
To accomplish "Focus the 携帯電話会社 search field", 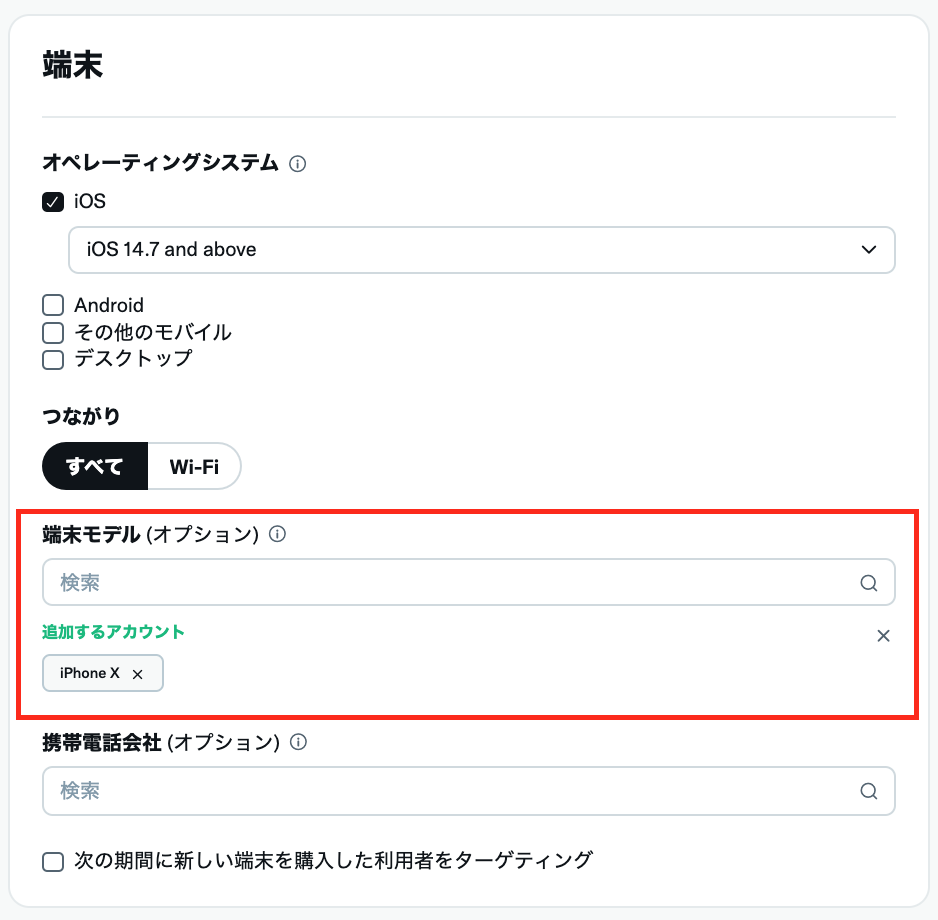I will tap(450, 791).
